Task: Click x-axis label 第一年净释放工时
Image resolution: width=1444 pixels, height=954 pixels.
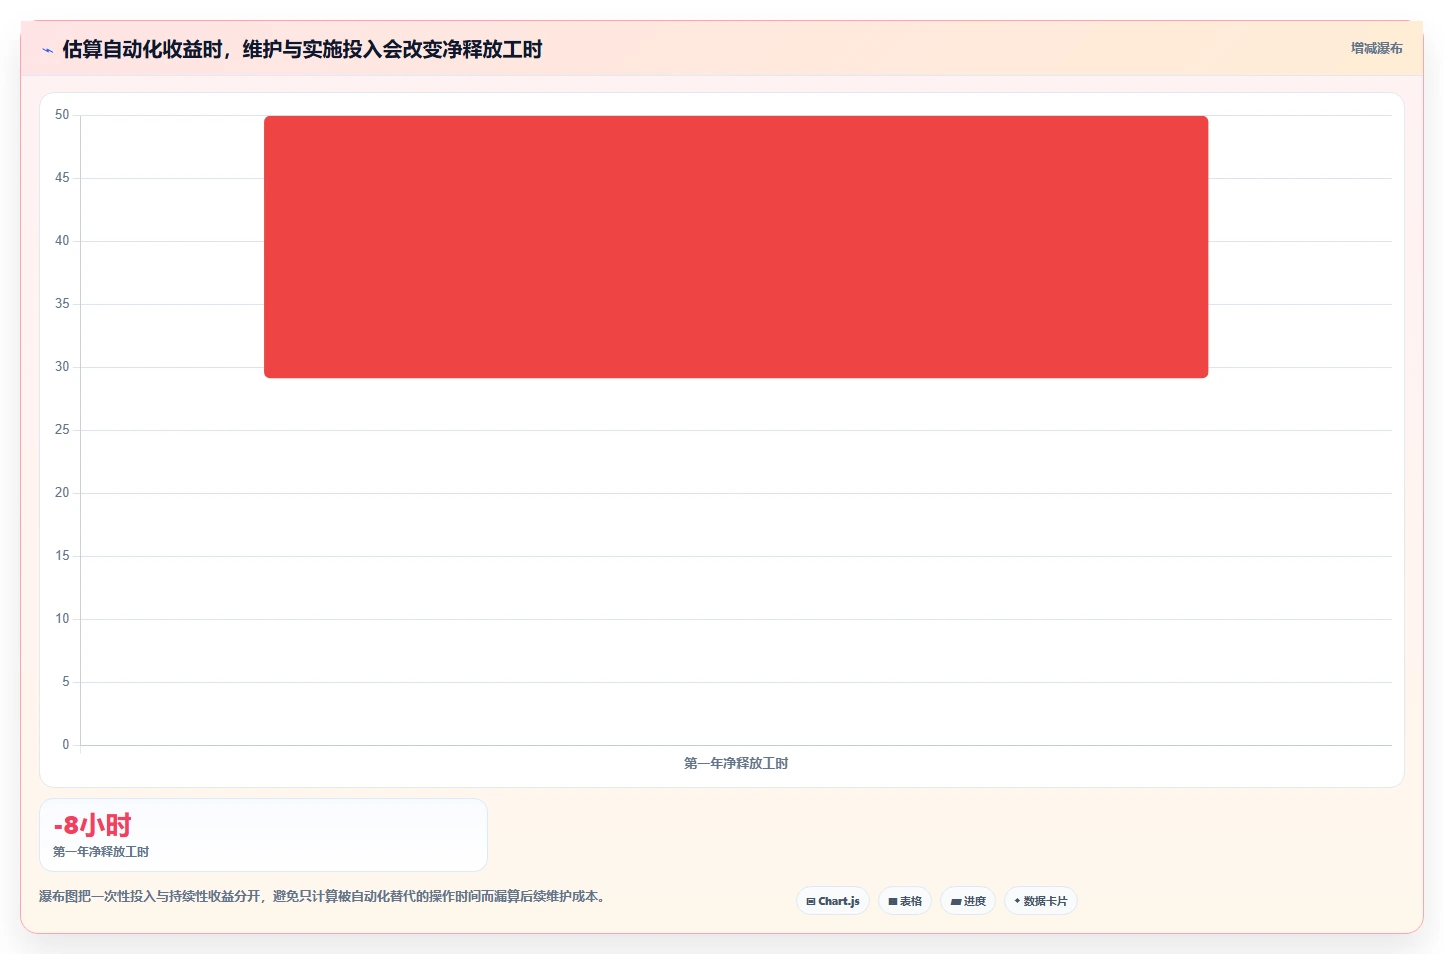Action: coord(736,763)
